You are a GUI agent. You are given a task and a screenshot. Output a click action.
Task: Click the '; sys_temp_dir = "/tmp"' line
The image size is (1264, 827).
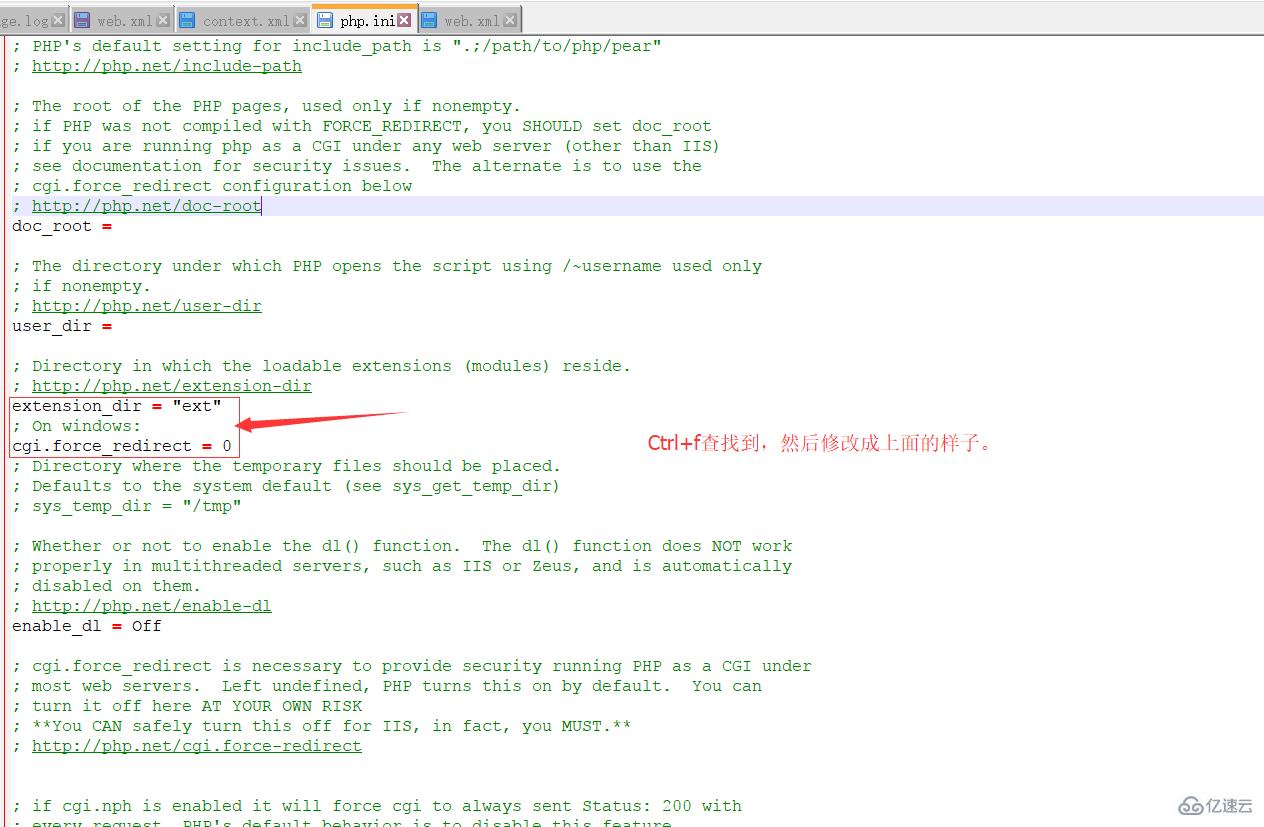pos(127,506)
